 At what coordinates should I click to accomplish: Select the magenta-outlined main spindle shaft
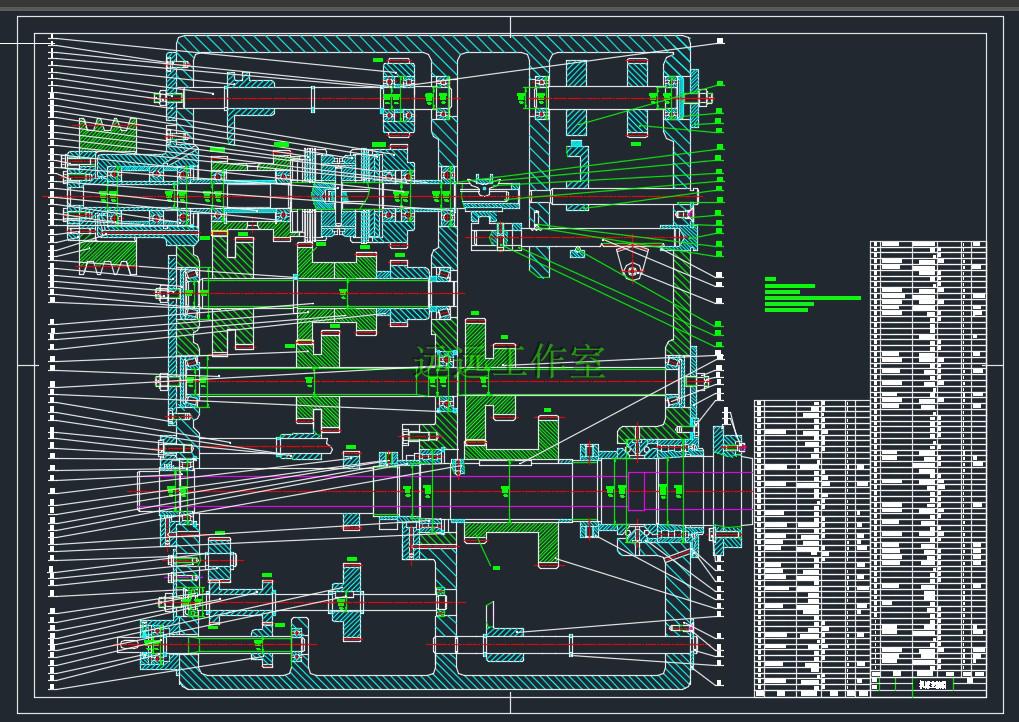click(x=445, y=491)
